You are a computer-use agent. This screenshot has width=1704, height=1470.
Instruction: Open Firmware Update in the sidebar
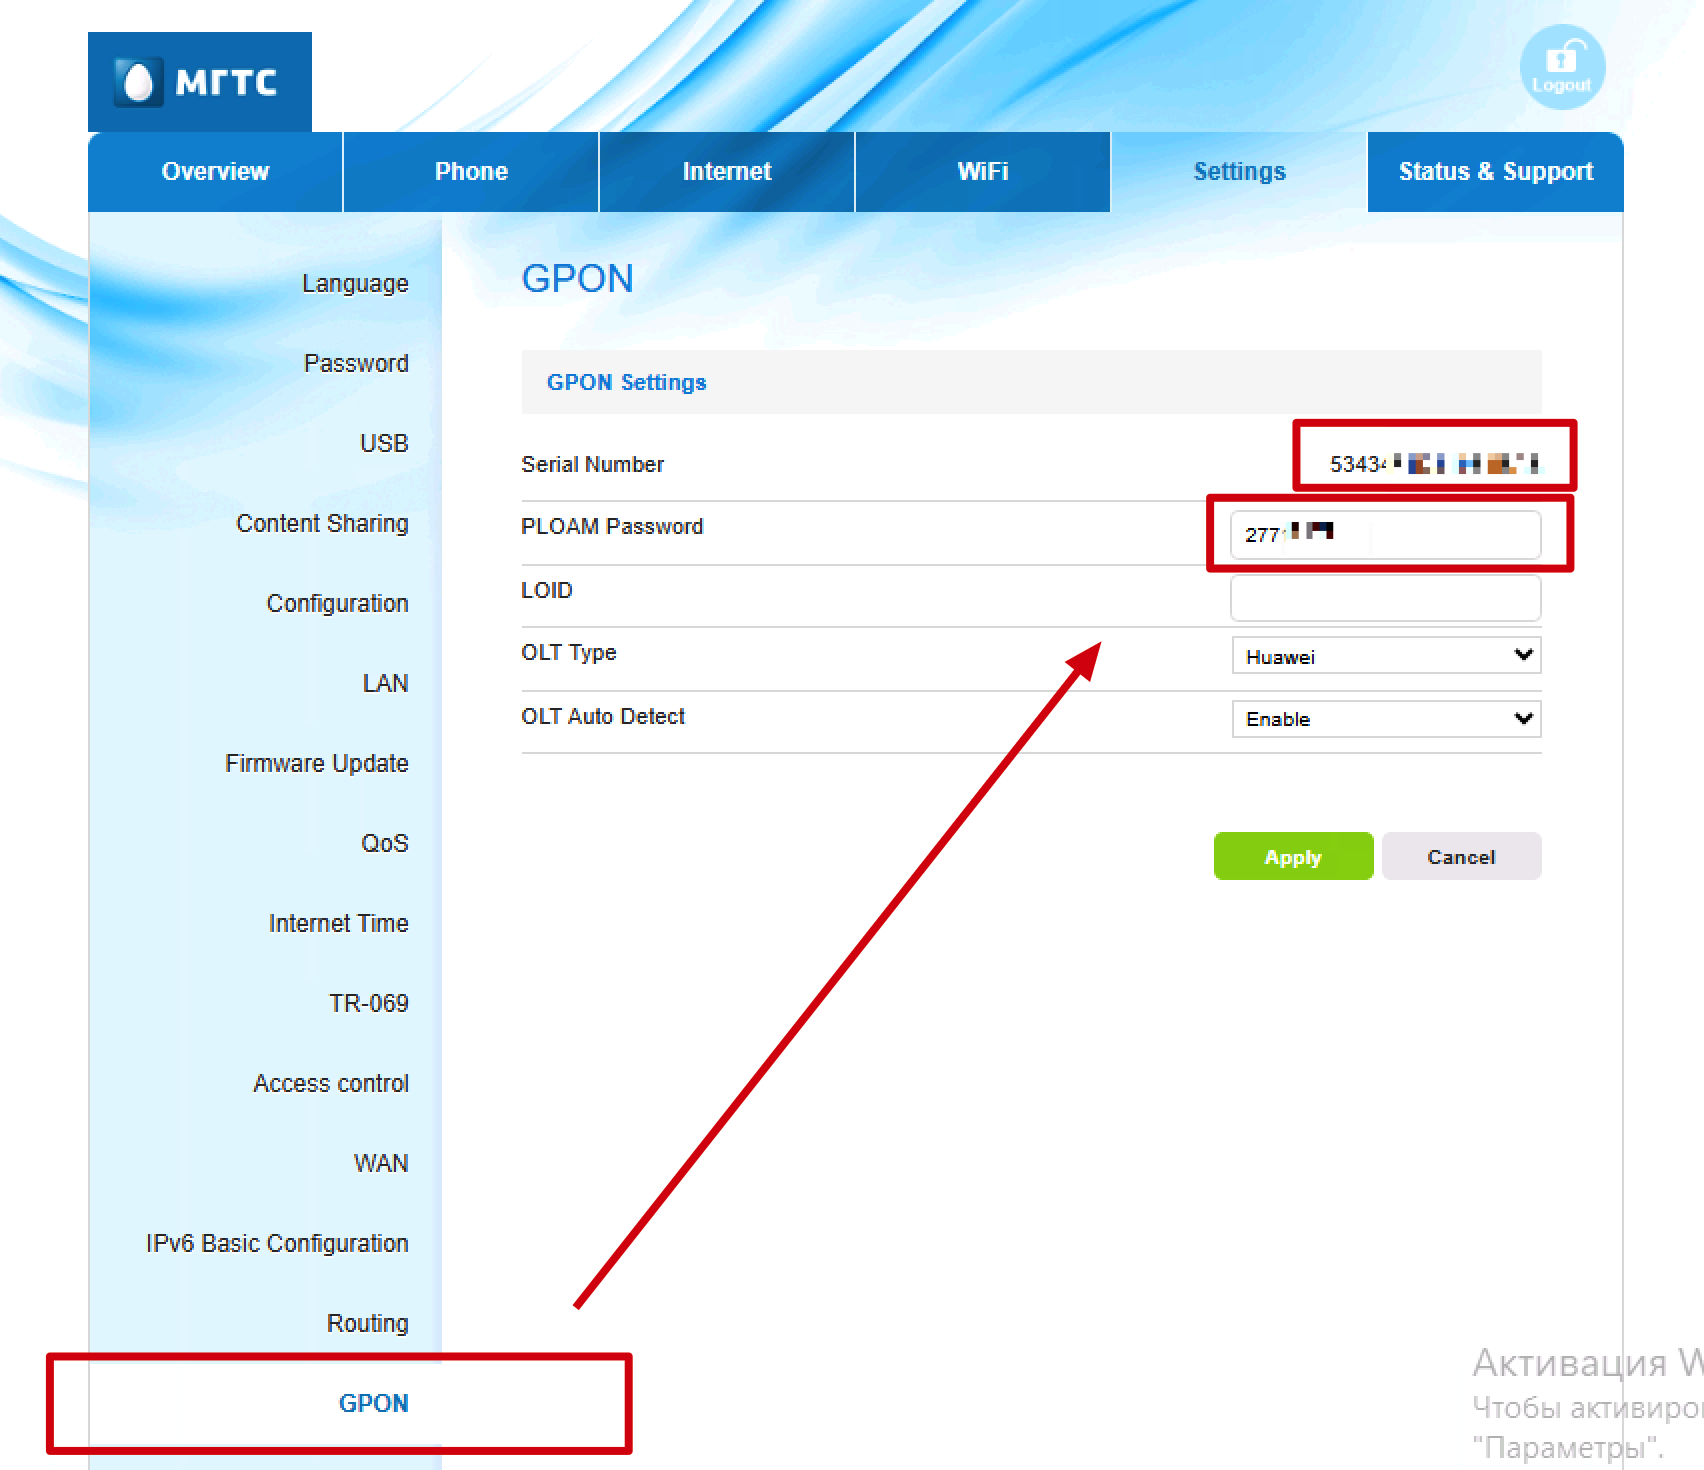[x=316, y=764]
